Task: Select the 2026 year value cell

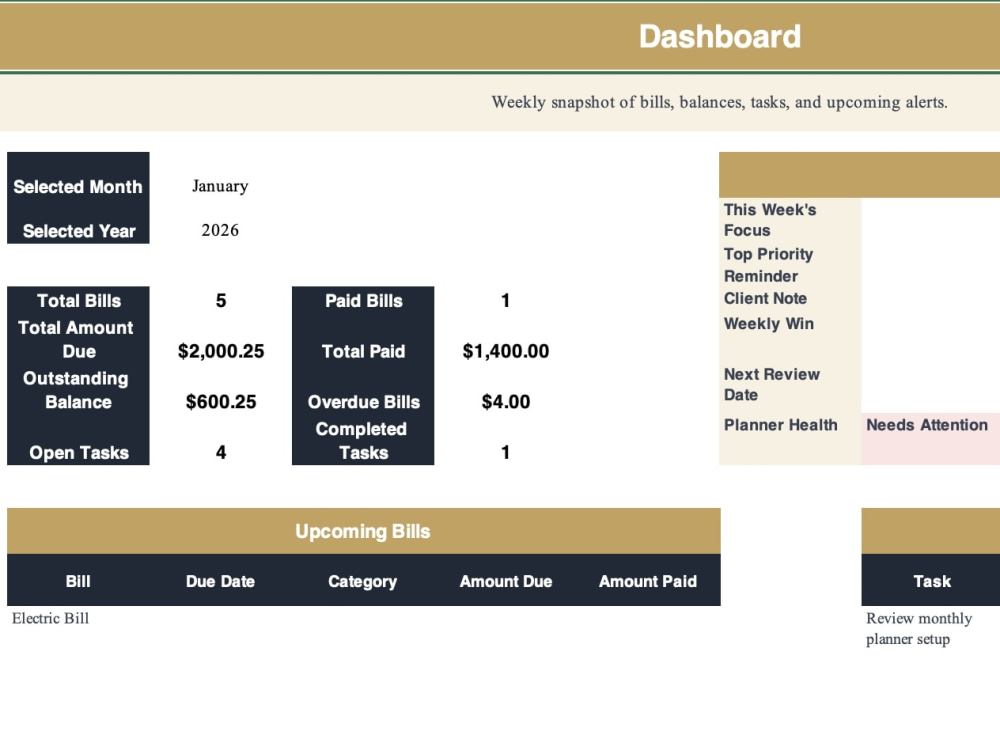Action: tap(221, 230)
